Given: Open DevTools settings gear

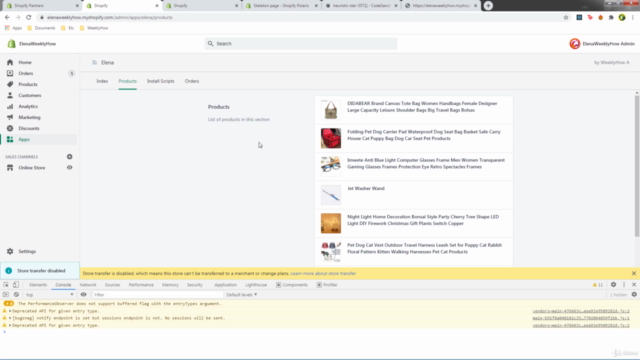Looking at the screenshot, I should point(613,285).
